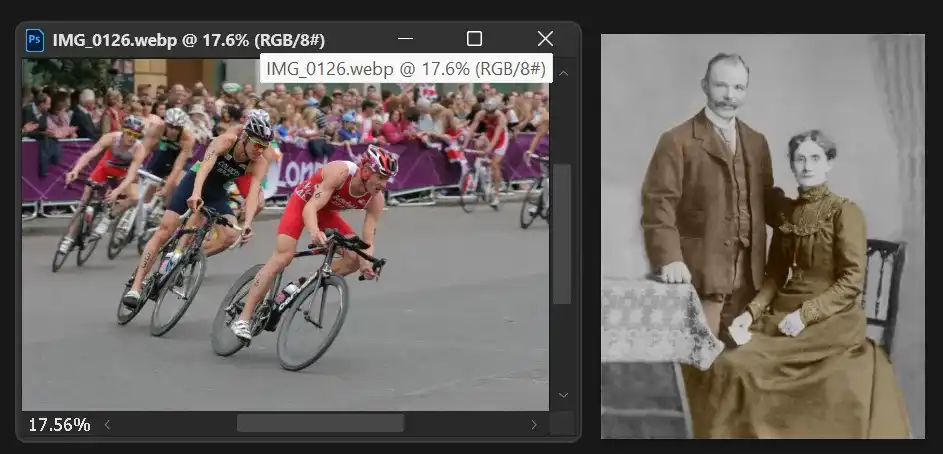Maximize the IMG_0126.webp document window

click(x=474, y=39)
